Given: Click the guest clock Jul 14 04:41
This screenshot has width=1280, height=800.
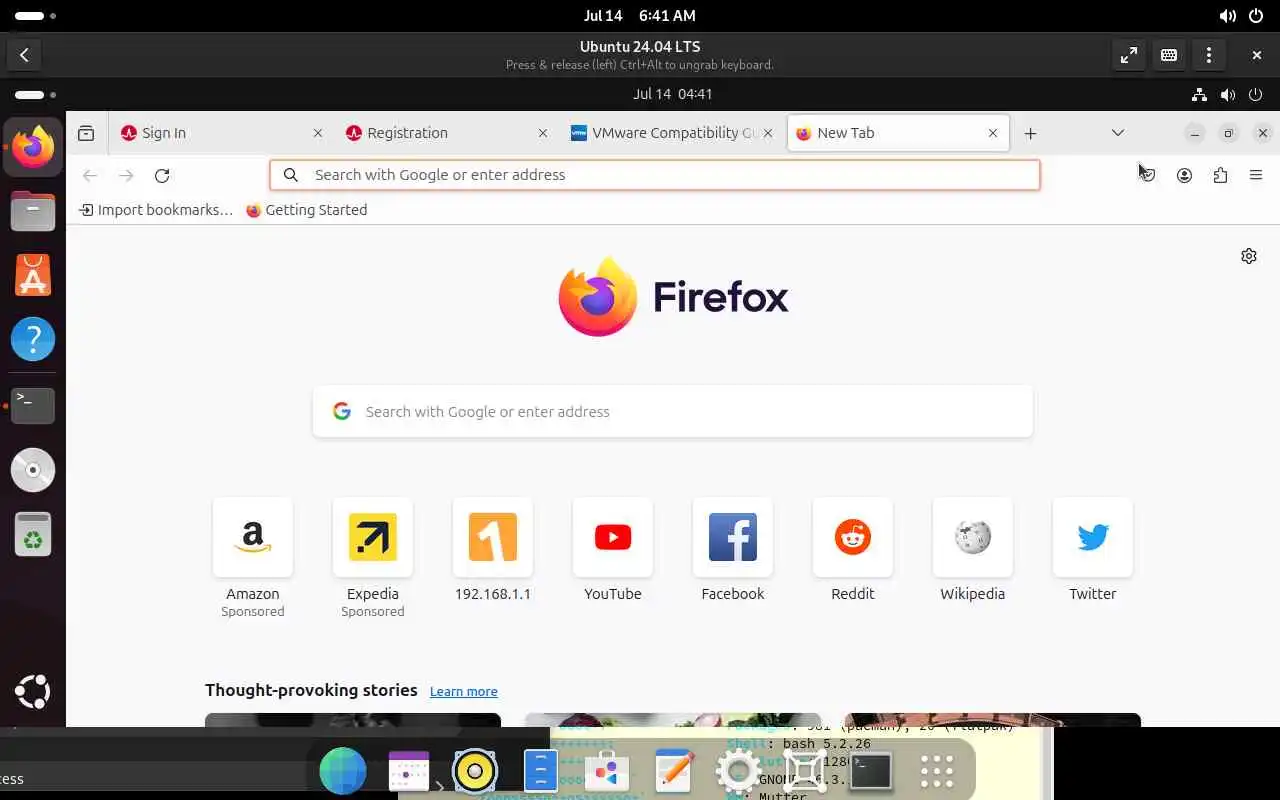Looking at the screenshot, I should 672,94.
